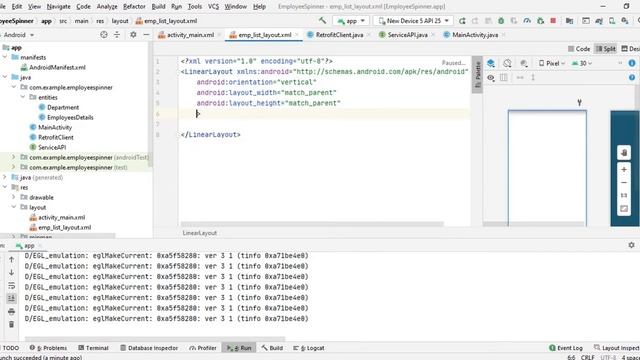Click the locate target icon in the Project panel
The height and width of the screenshot is (360, 640).
(x=104, y=35)
